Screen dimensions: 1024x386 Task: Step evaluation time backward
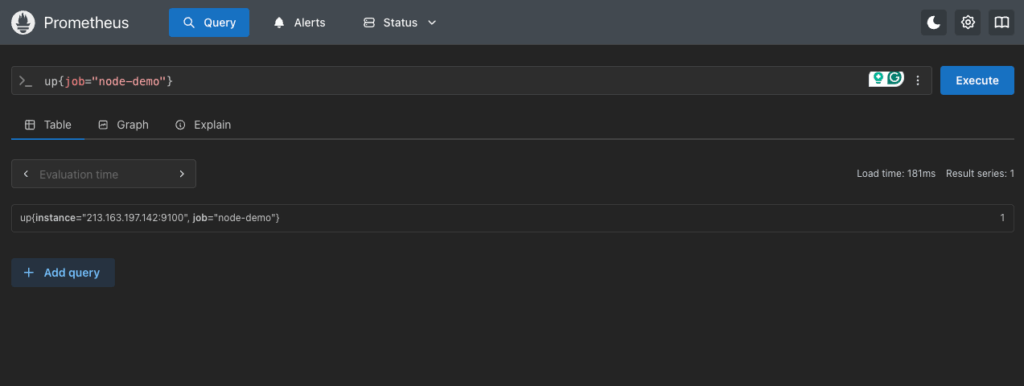coord(25,174)
